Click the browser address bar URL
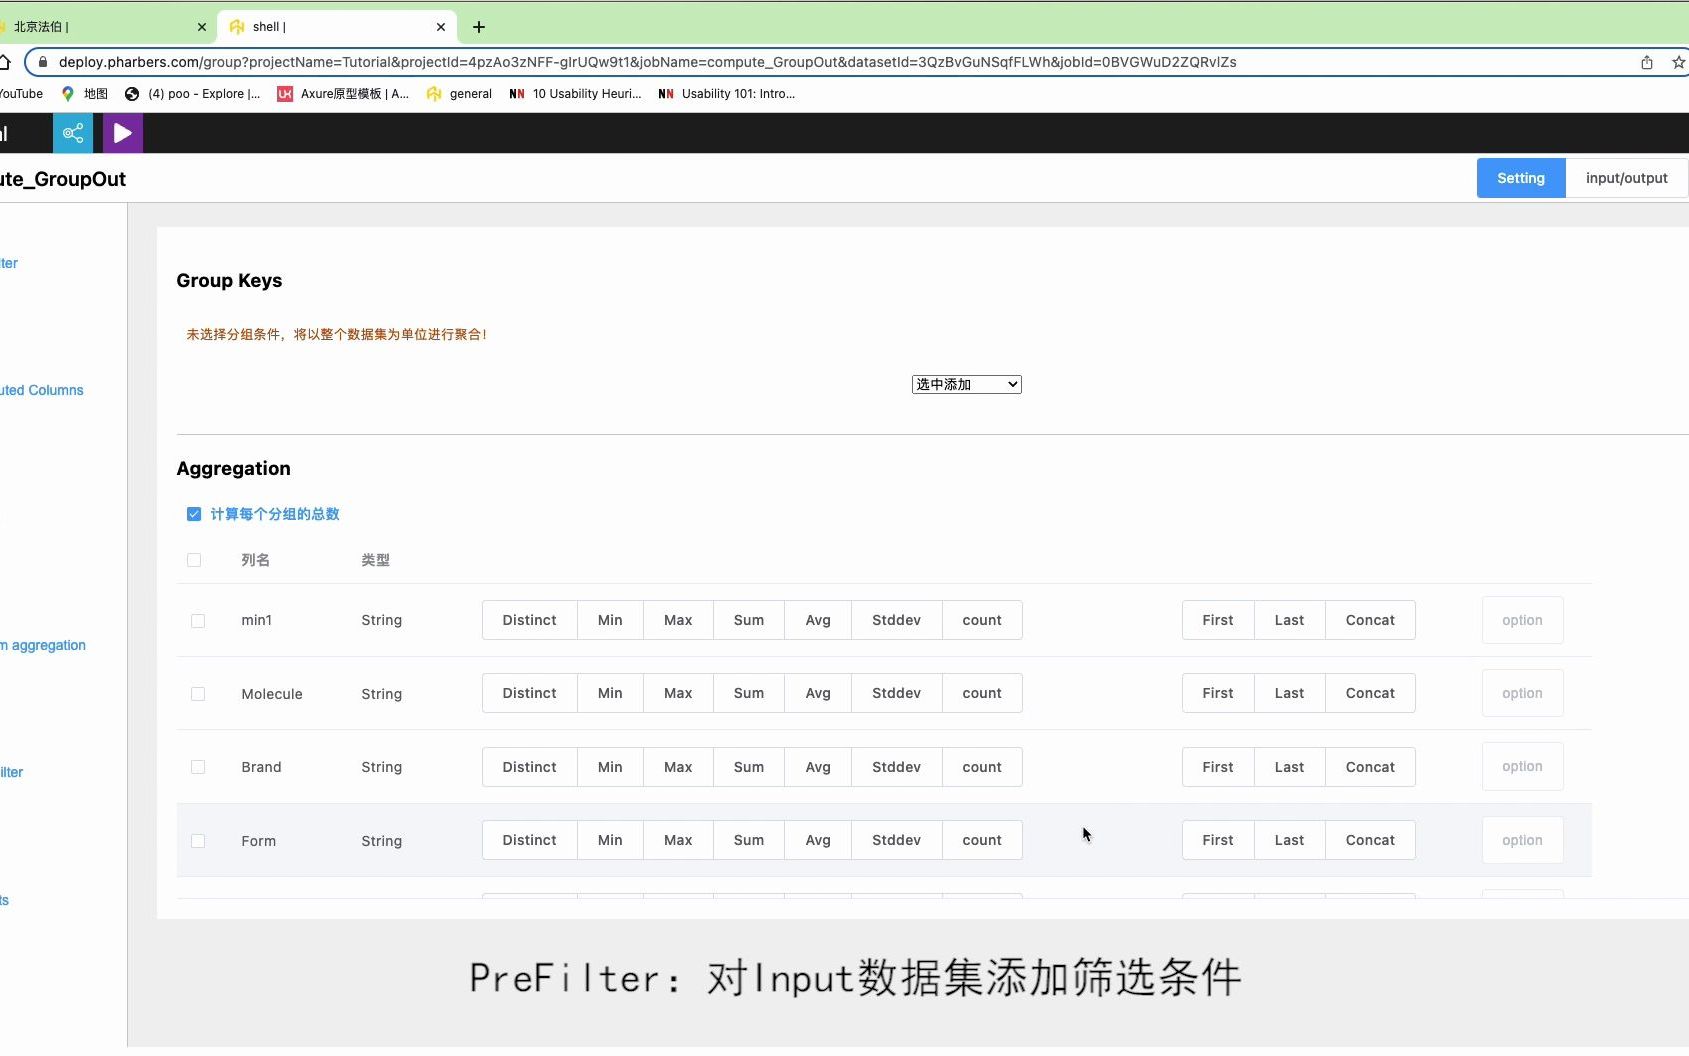Screen dimensions: 1689x1056 pyautogui.click(x=647, y=62)
